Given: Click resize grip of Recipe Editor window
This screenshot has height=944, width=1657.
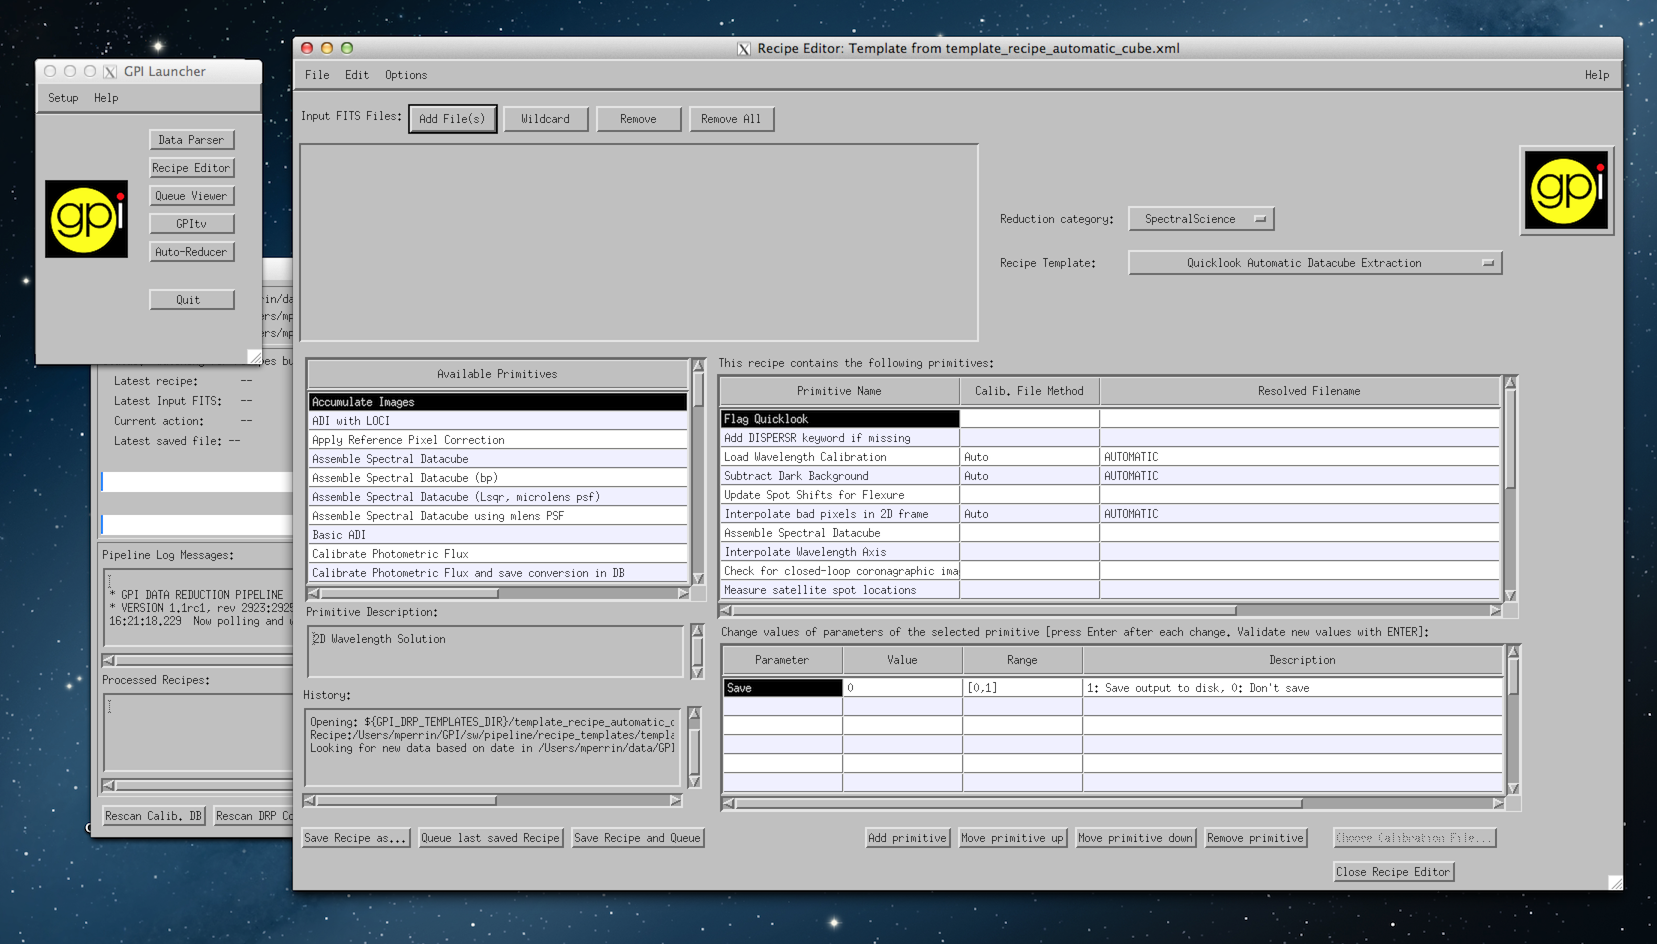Looking at the screenshot, I should [1614, 882].
